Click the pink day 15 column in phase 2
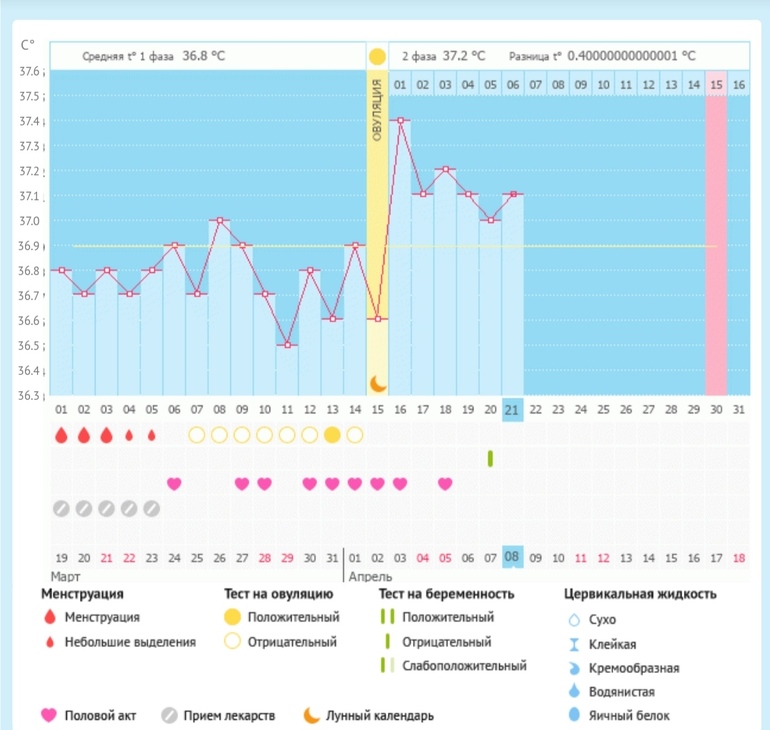770x730 pixels. click(x=716, y=240)
